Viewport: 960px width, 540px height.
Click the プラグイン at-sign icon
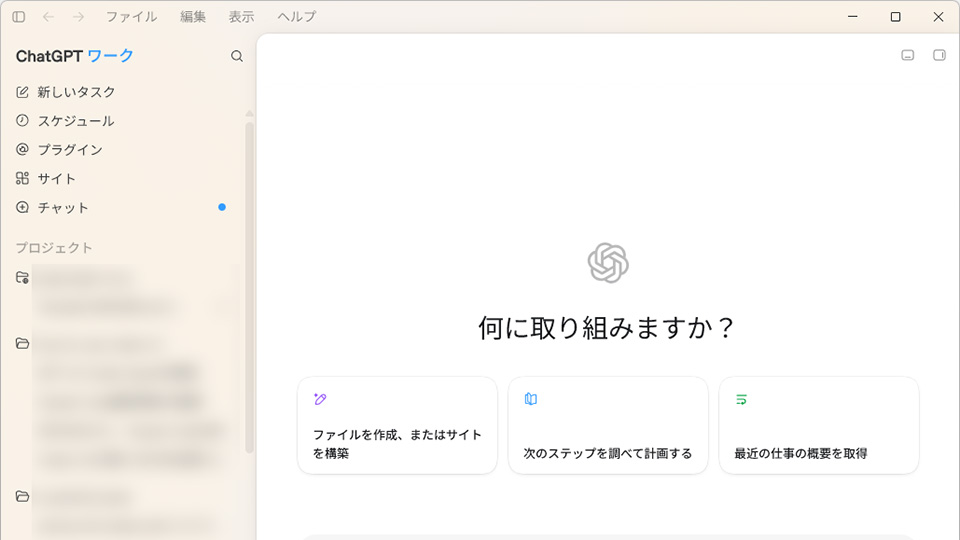(22, 149)
